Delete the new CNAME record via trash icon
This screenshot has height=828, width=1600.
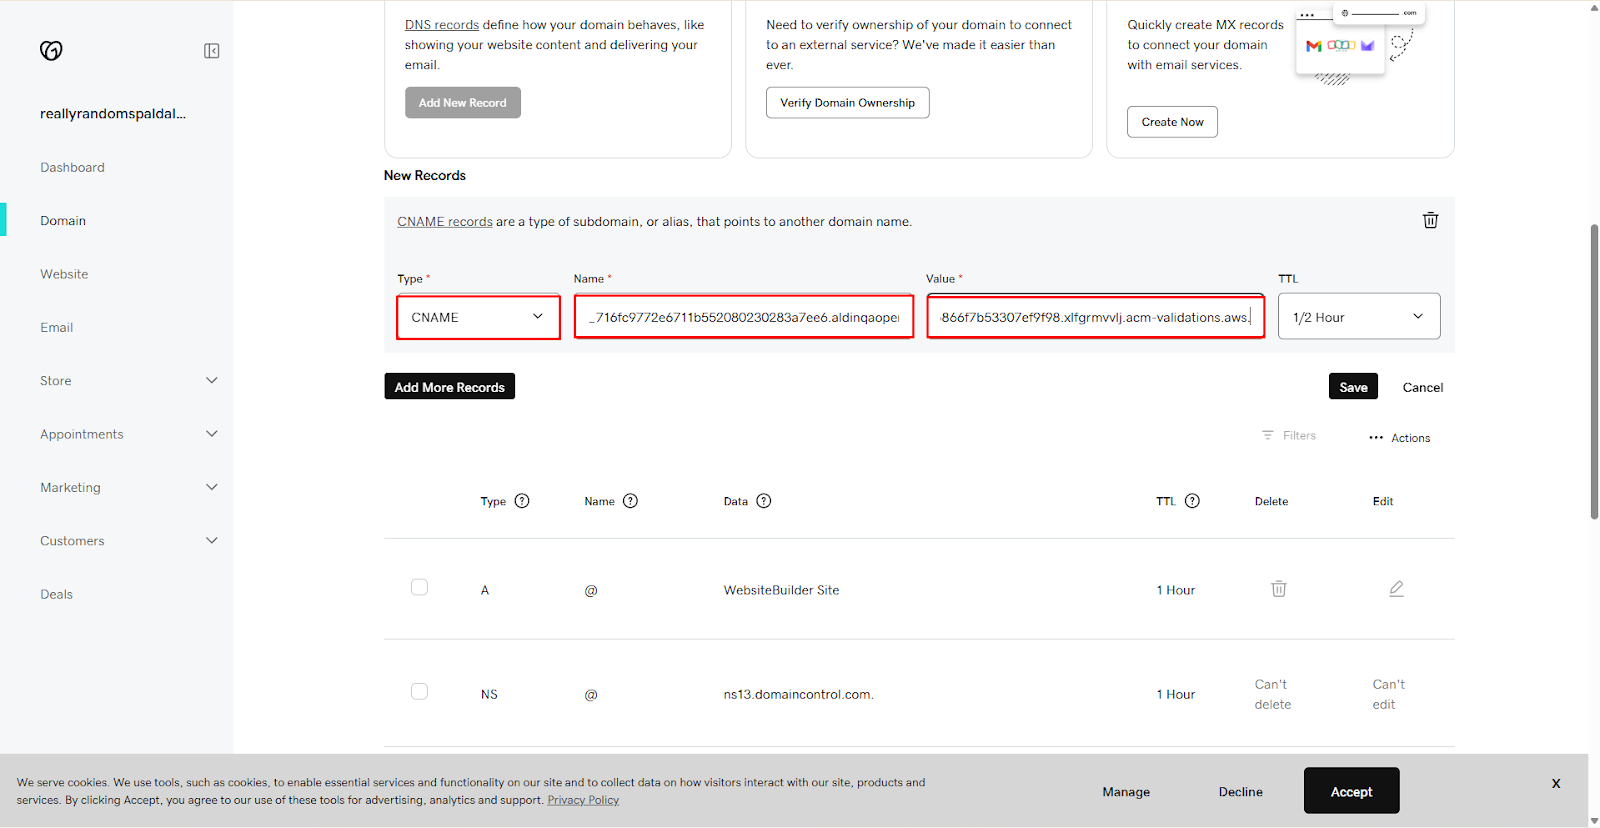point(1430,220)
